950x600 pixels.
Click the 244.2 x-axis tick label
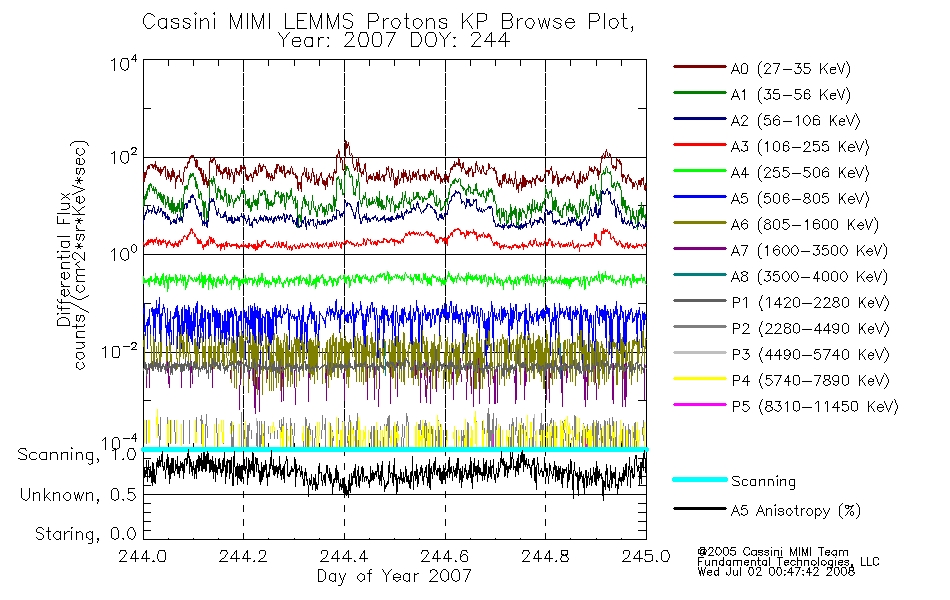click(243, 556)
